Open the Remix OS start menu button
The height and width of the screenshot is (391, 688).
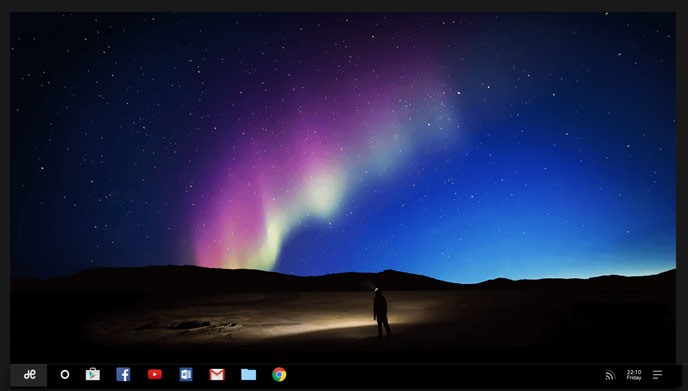[x=29, y=375]
